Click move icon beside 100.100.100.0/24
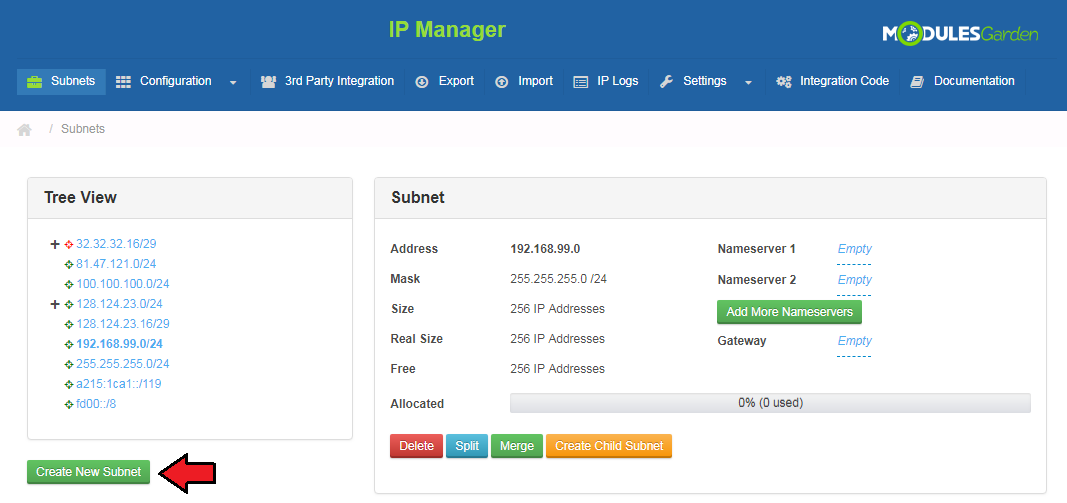 (69, 284)
